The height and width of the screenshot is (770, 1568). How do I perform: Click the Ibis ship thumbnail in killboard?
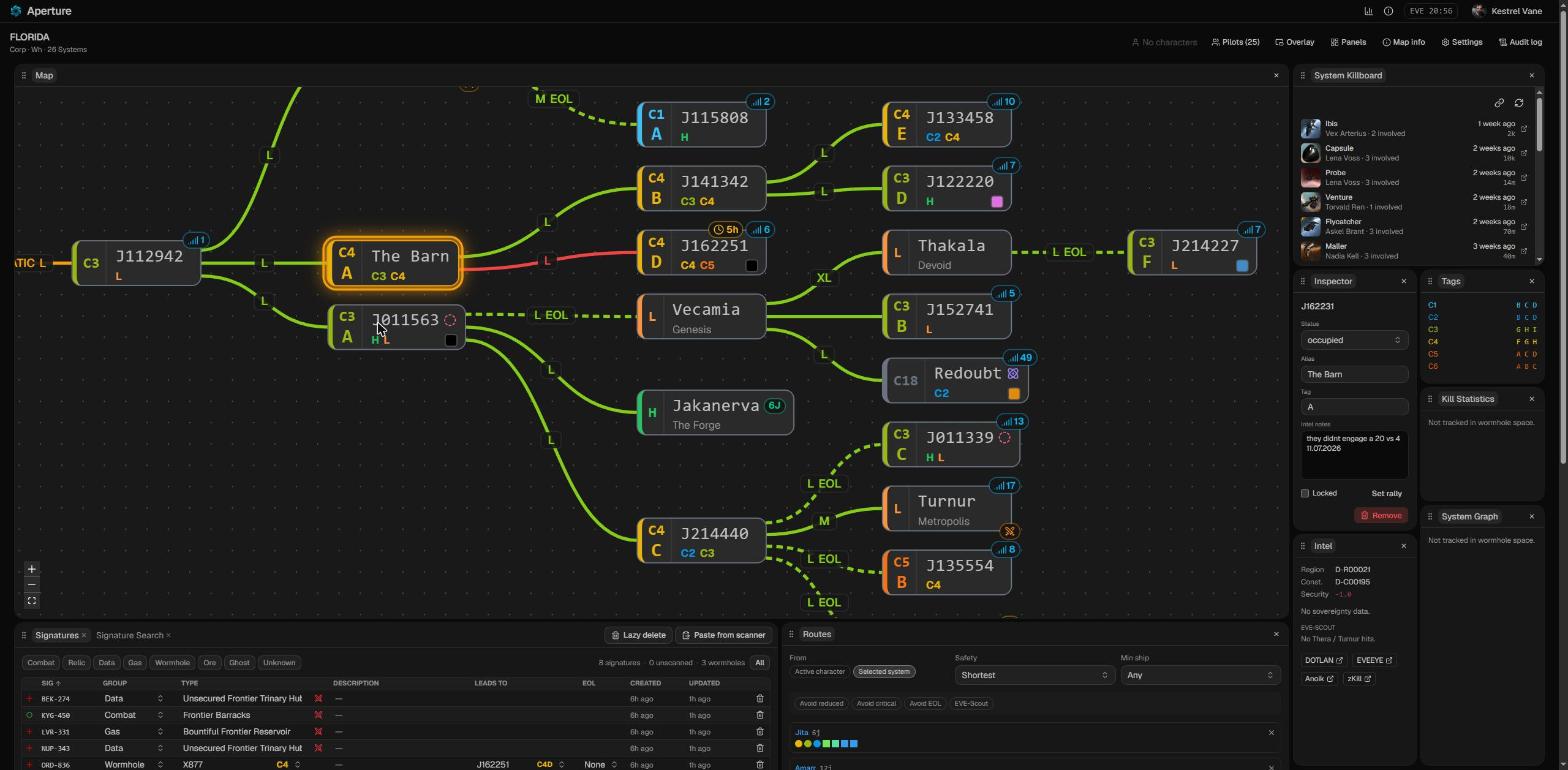pos(1310,129)
